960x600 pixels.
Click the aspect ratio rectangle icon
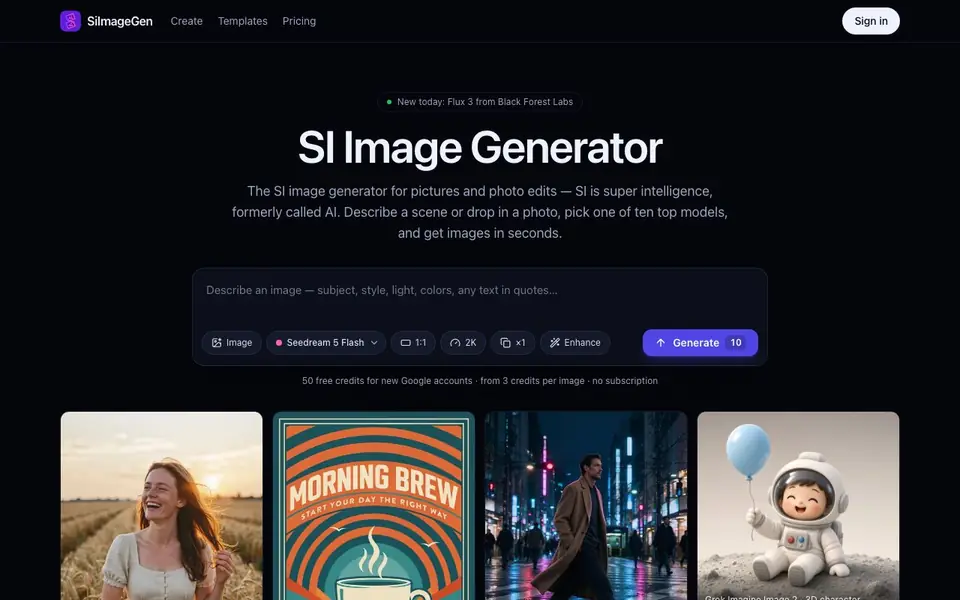[405, 343]
